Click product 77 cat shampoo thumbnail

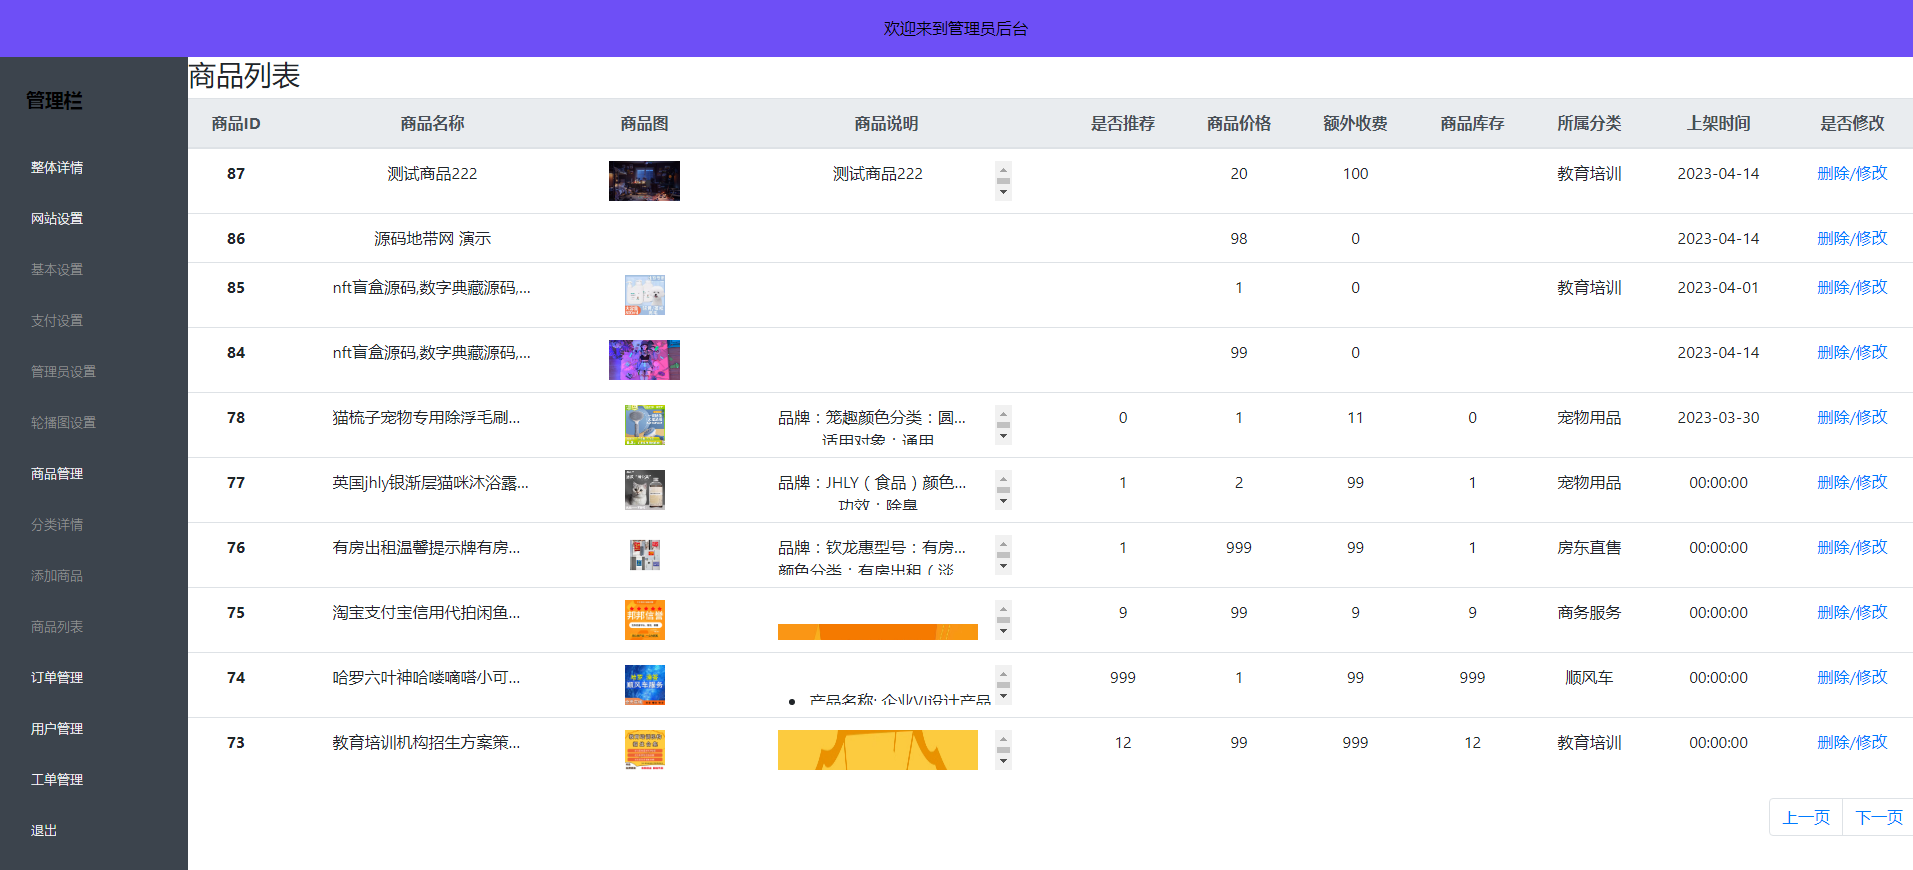[644, 490]
